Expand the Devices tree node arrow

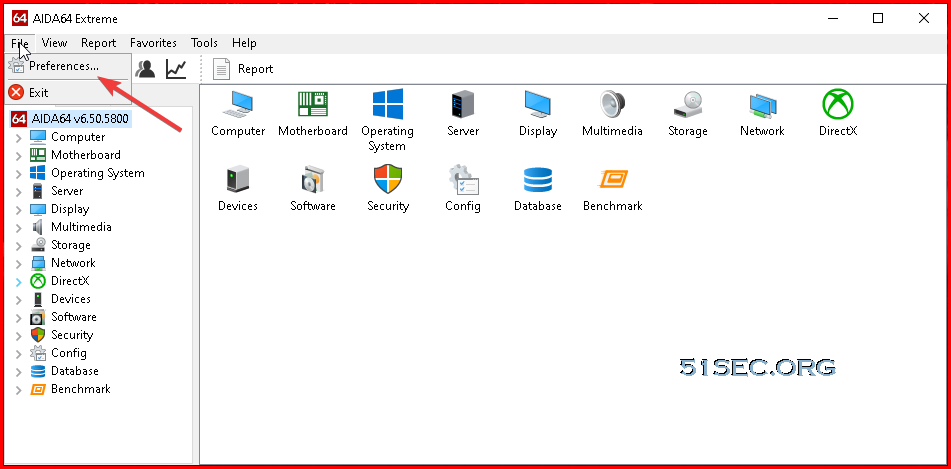pyautogui.click(x=19, y=300)
